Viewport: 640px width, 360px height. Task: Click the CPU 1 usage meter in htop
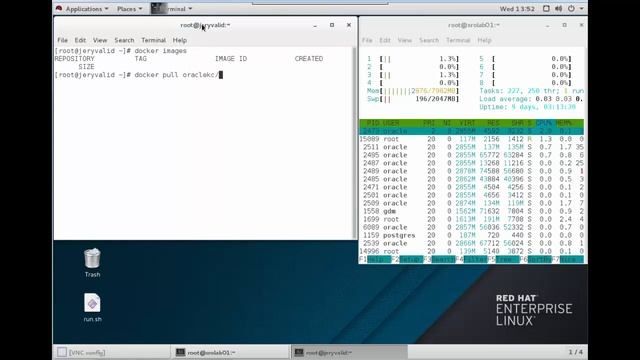(413, 59)
